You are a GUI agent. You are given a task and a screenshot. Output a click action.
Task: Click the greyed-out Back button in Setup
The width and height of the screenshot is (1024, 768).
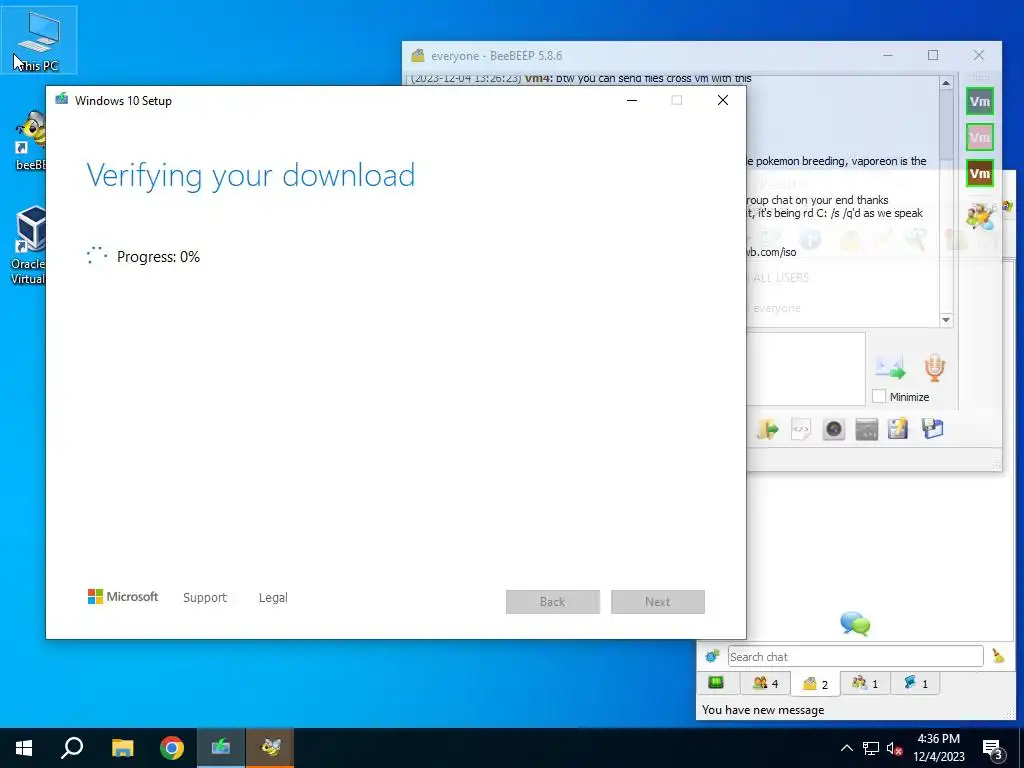coord(552,601)
